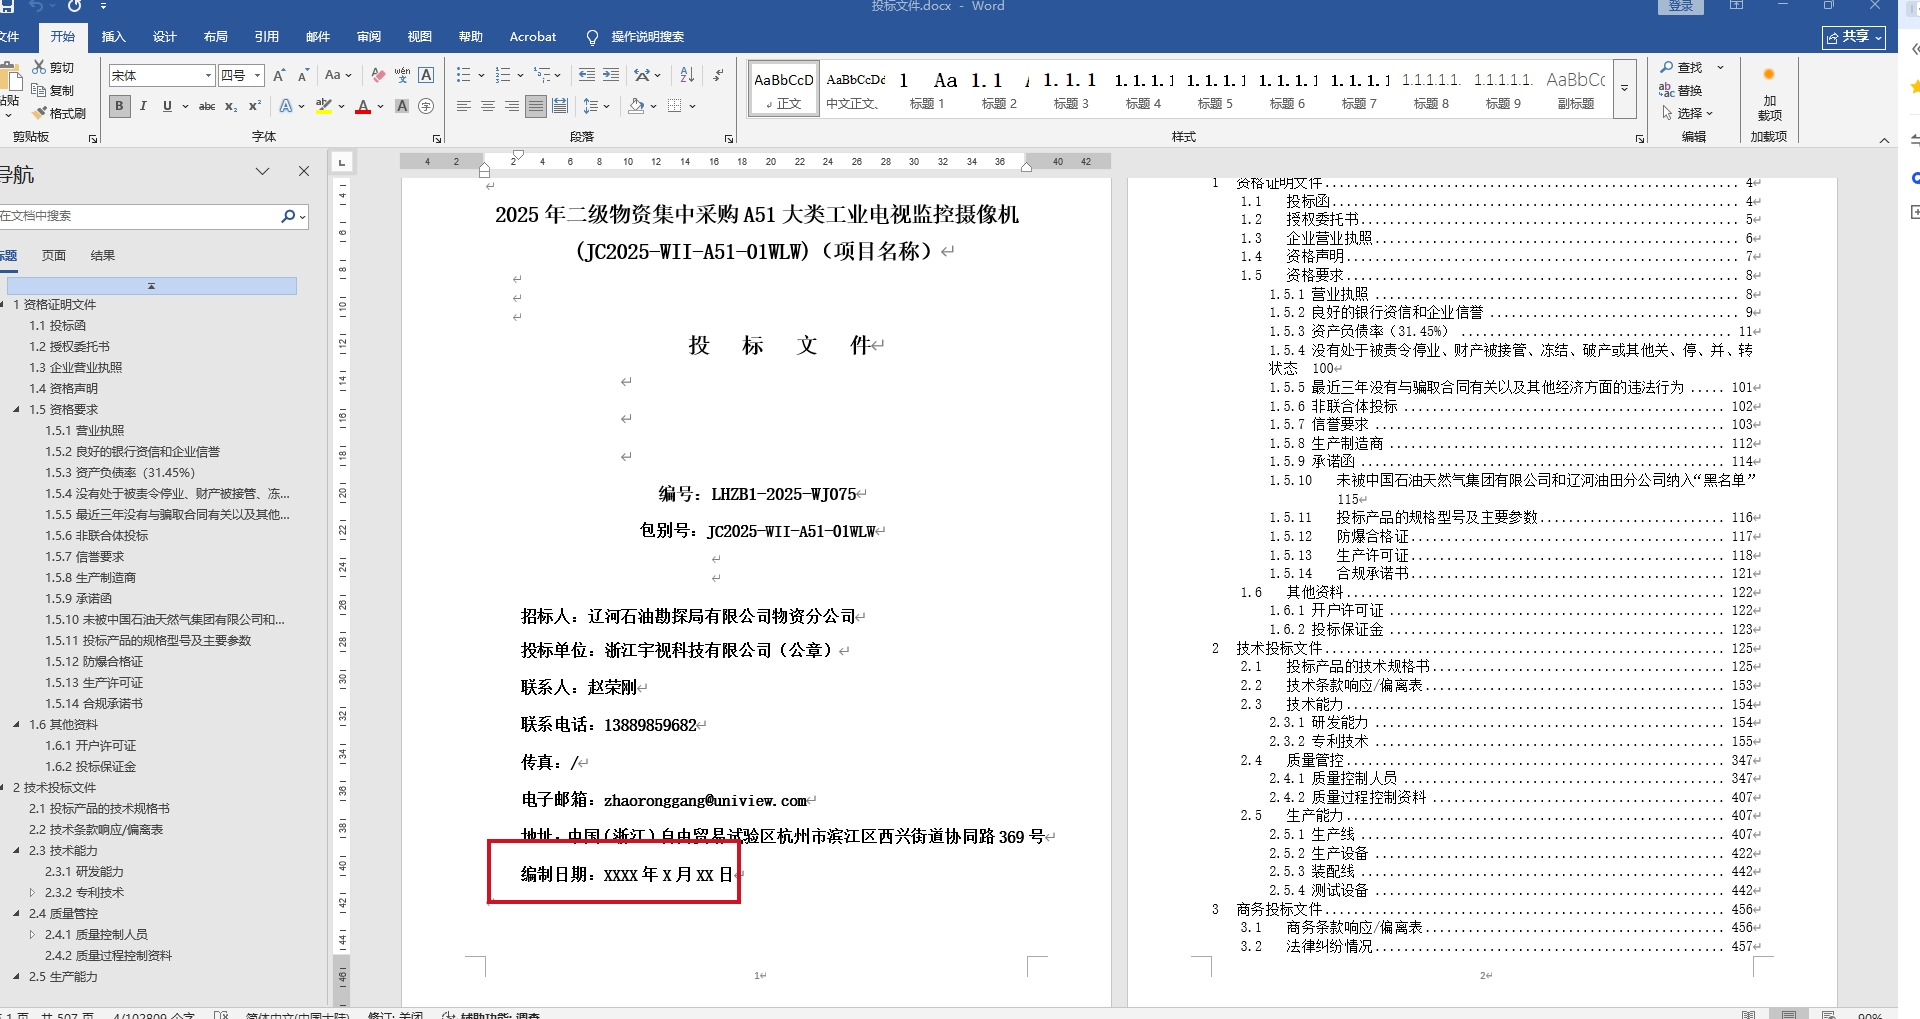
Task: Toggle Bold formatting
Action: (119, 106)
